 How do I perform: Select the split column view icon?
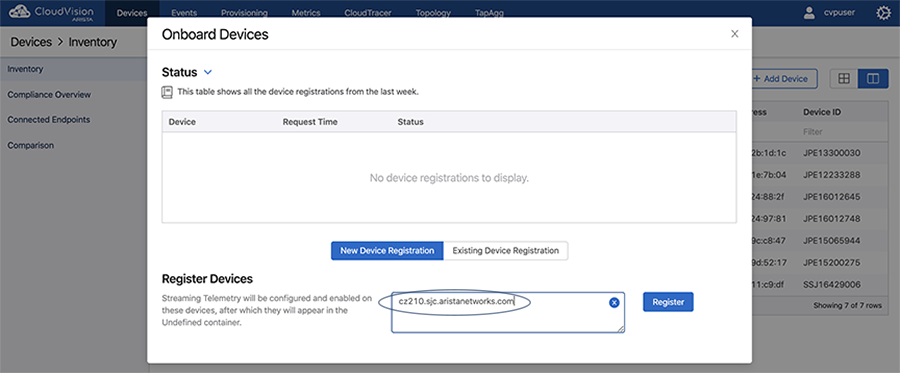click(x=873, y=79)
